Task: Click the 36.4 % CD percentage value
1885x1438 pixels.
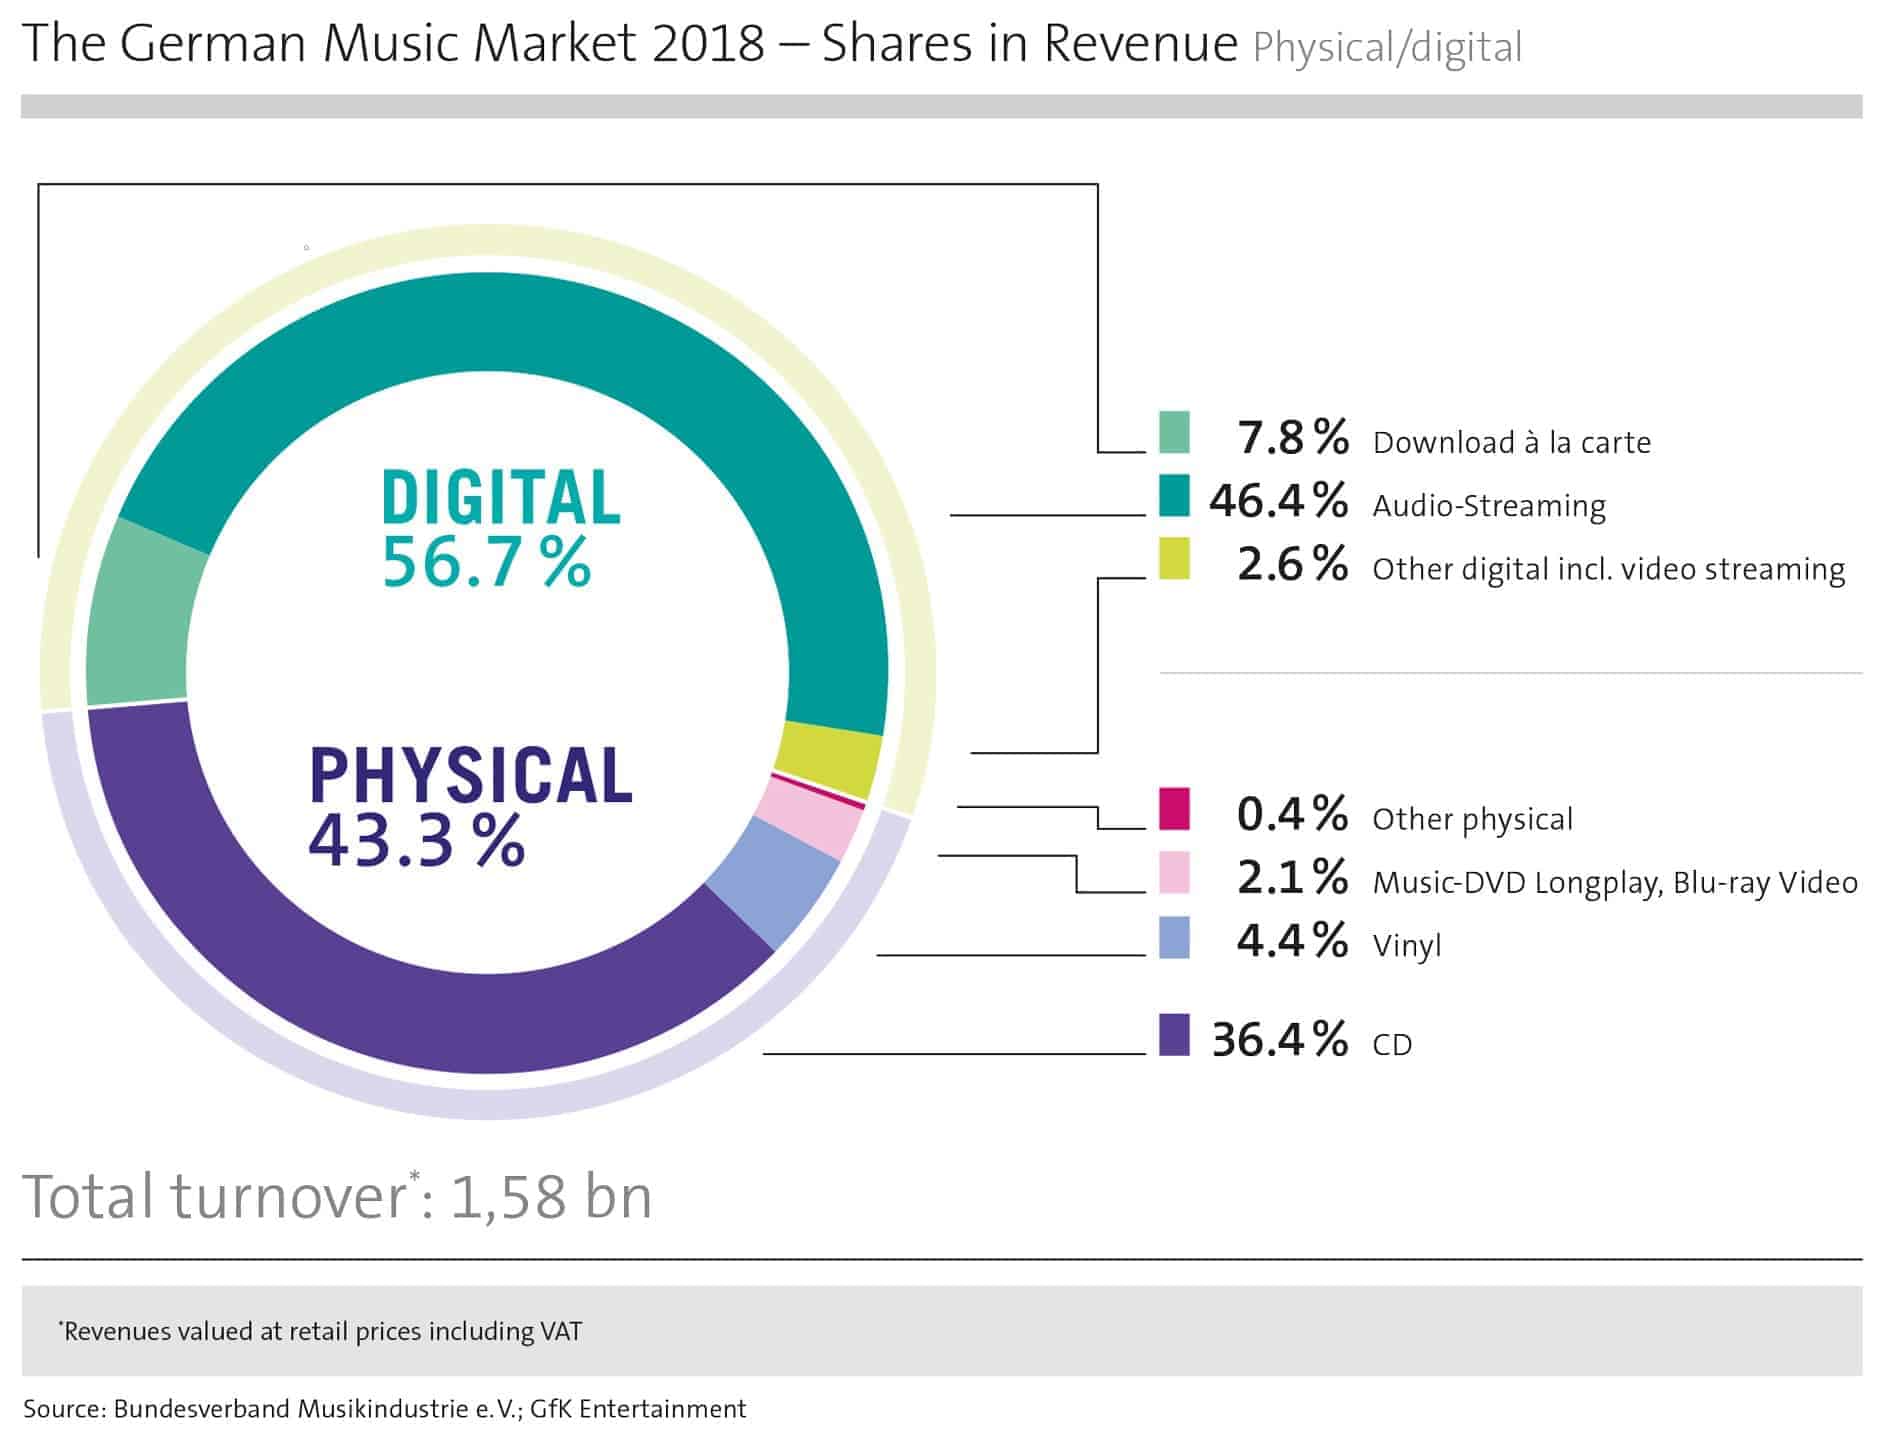Action: coord(1279,1040)
